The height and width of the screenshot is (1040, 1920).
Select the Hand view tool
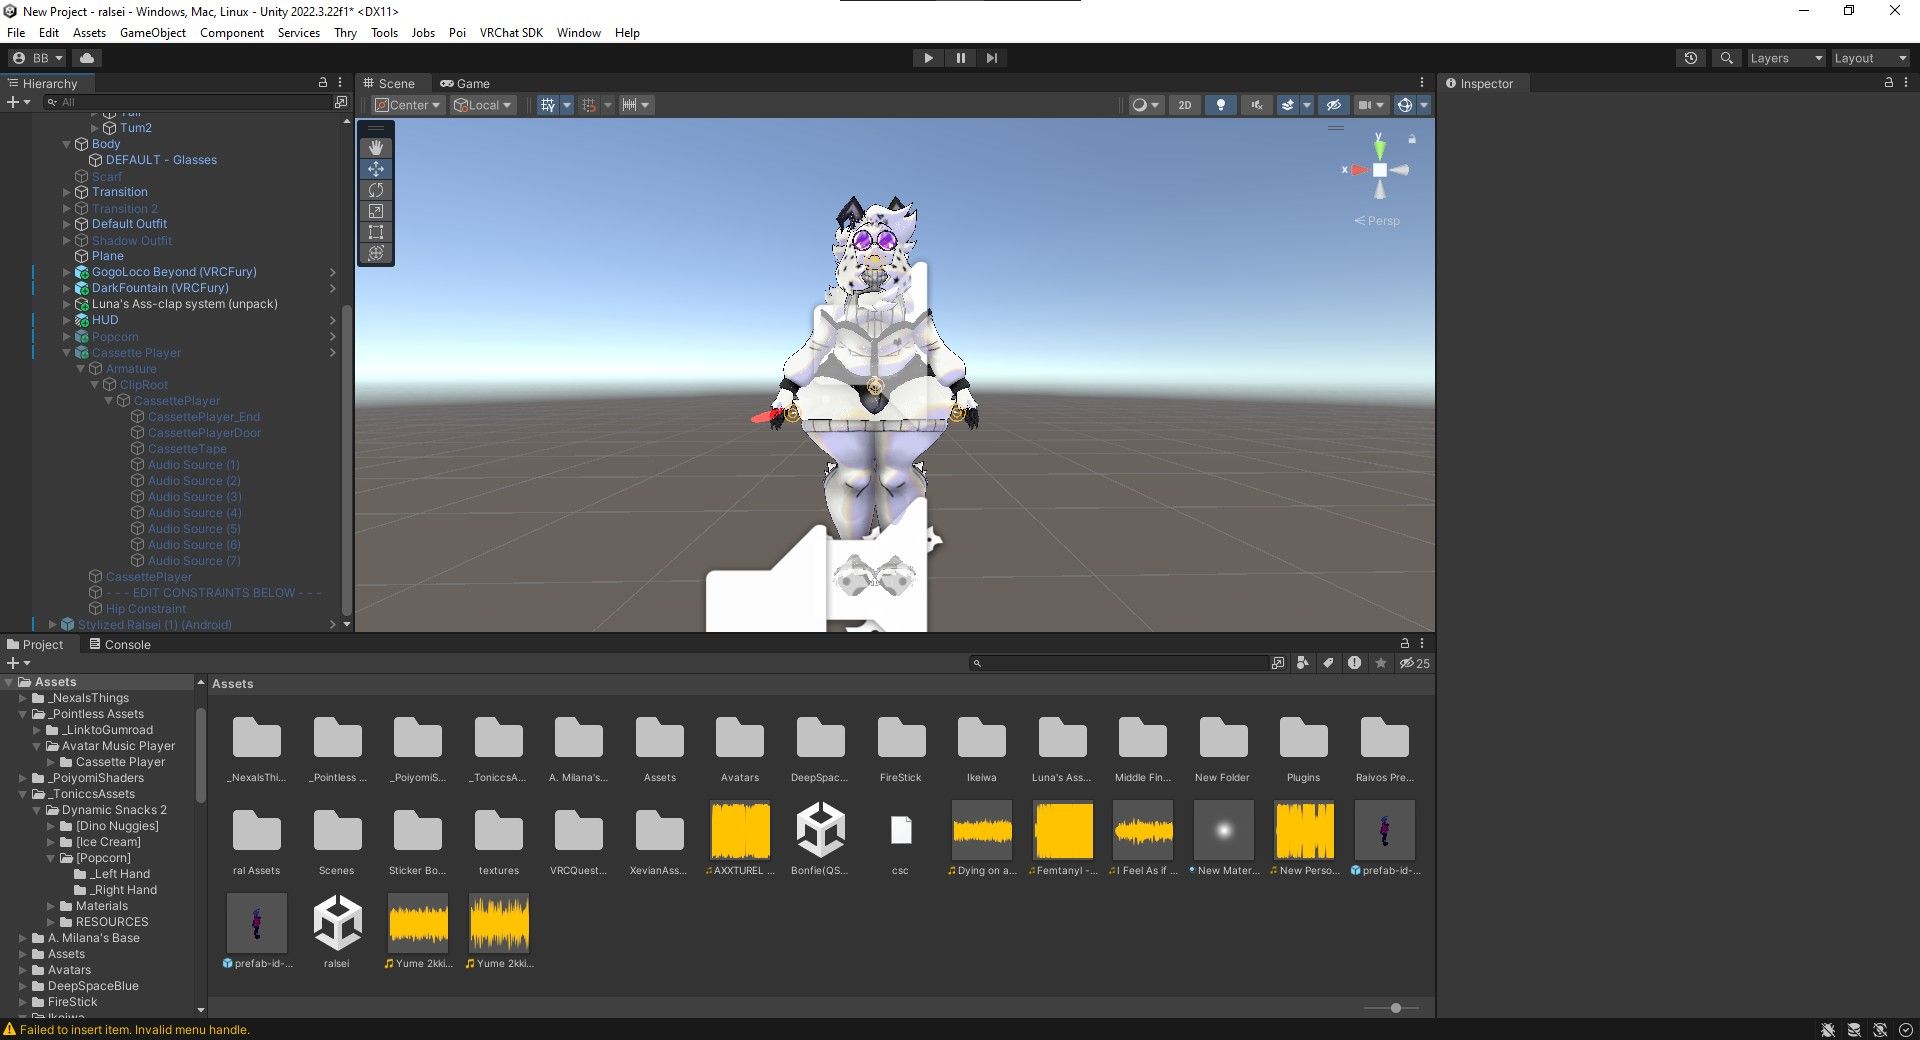(x=376, y=148)
